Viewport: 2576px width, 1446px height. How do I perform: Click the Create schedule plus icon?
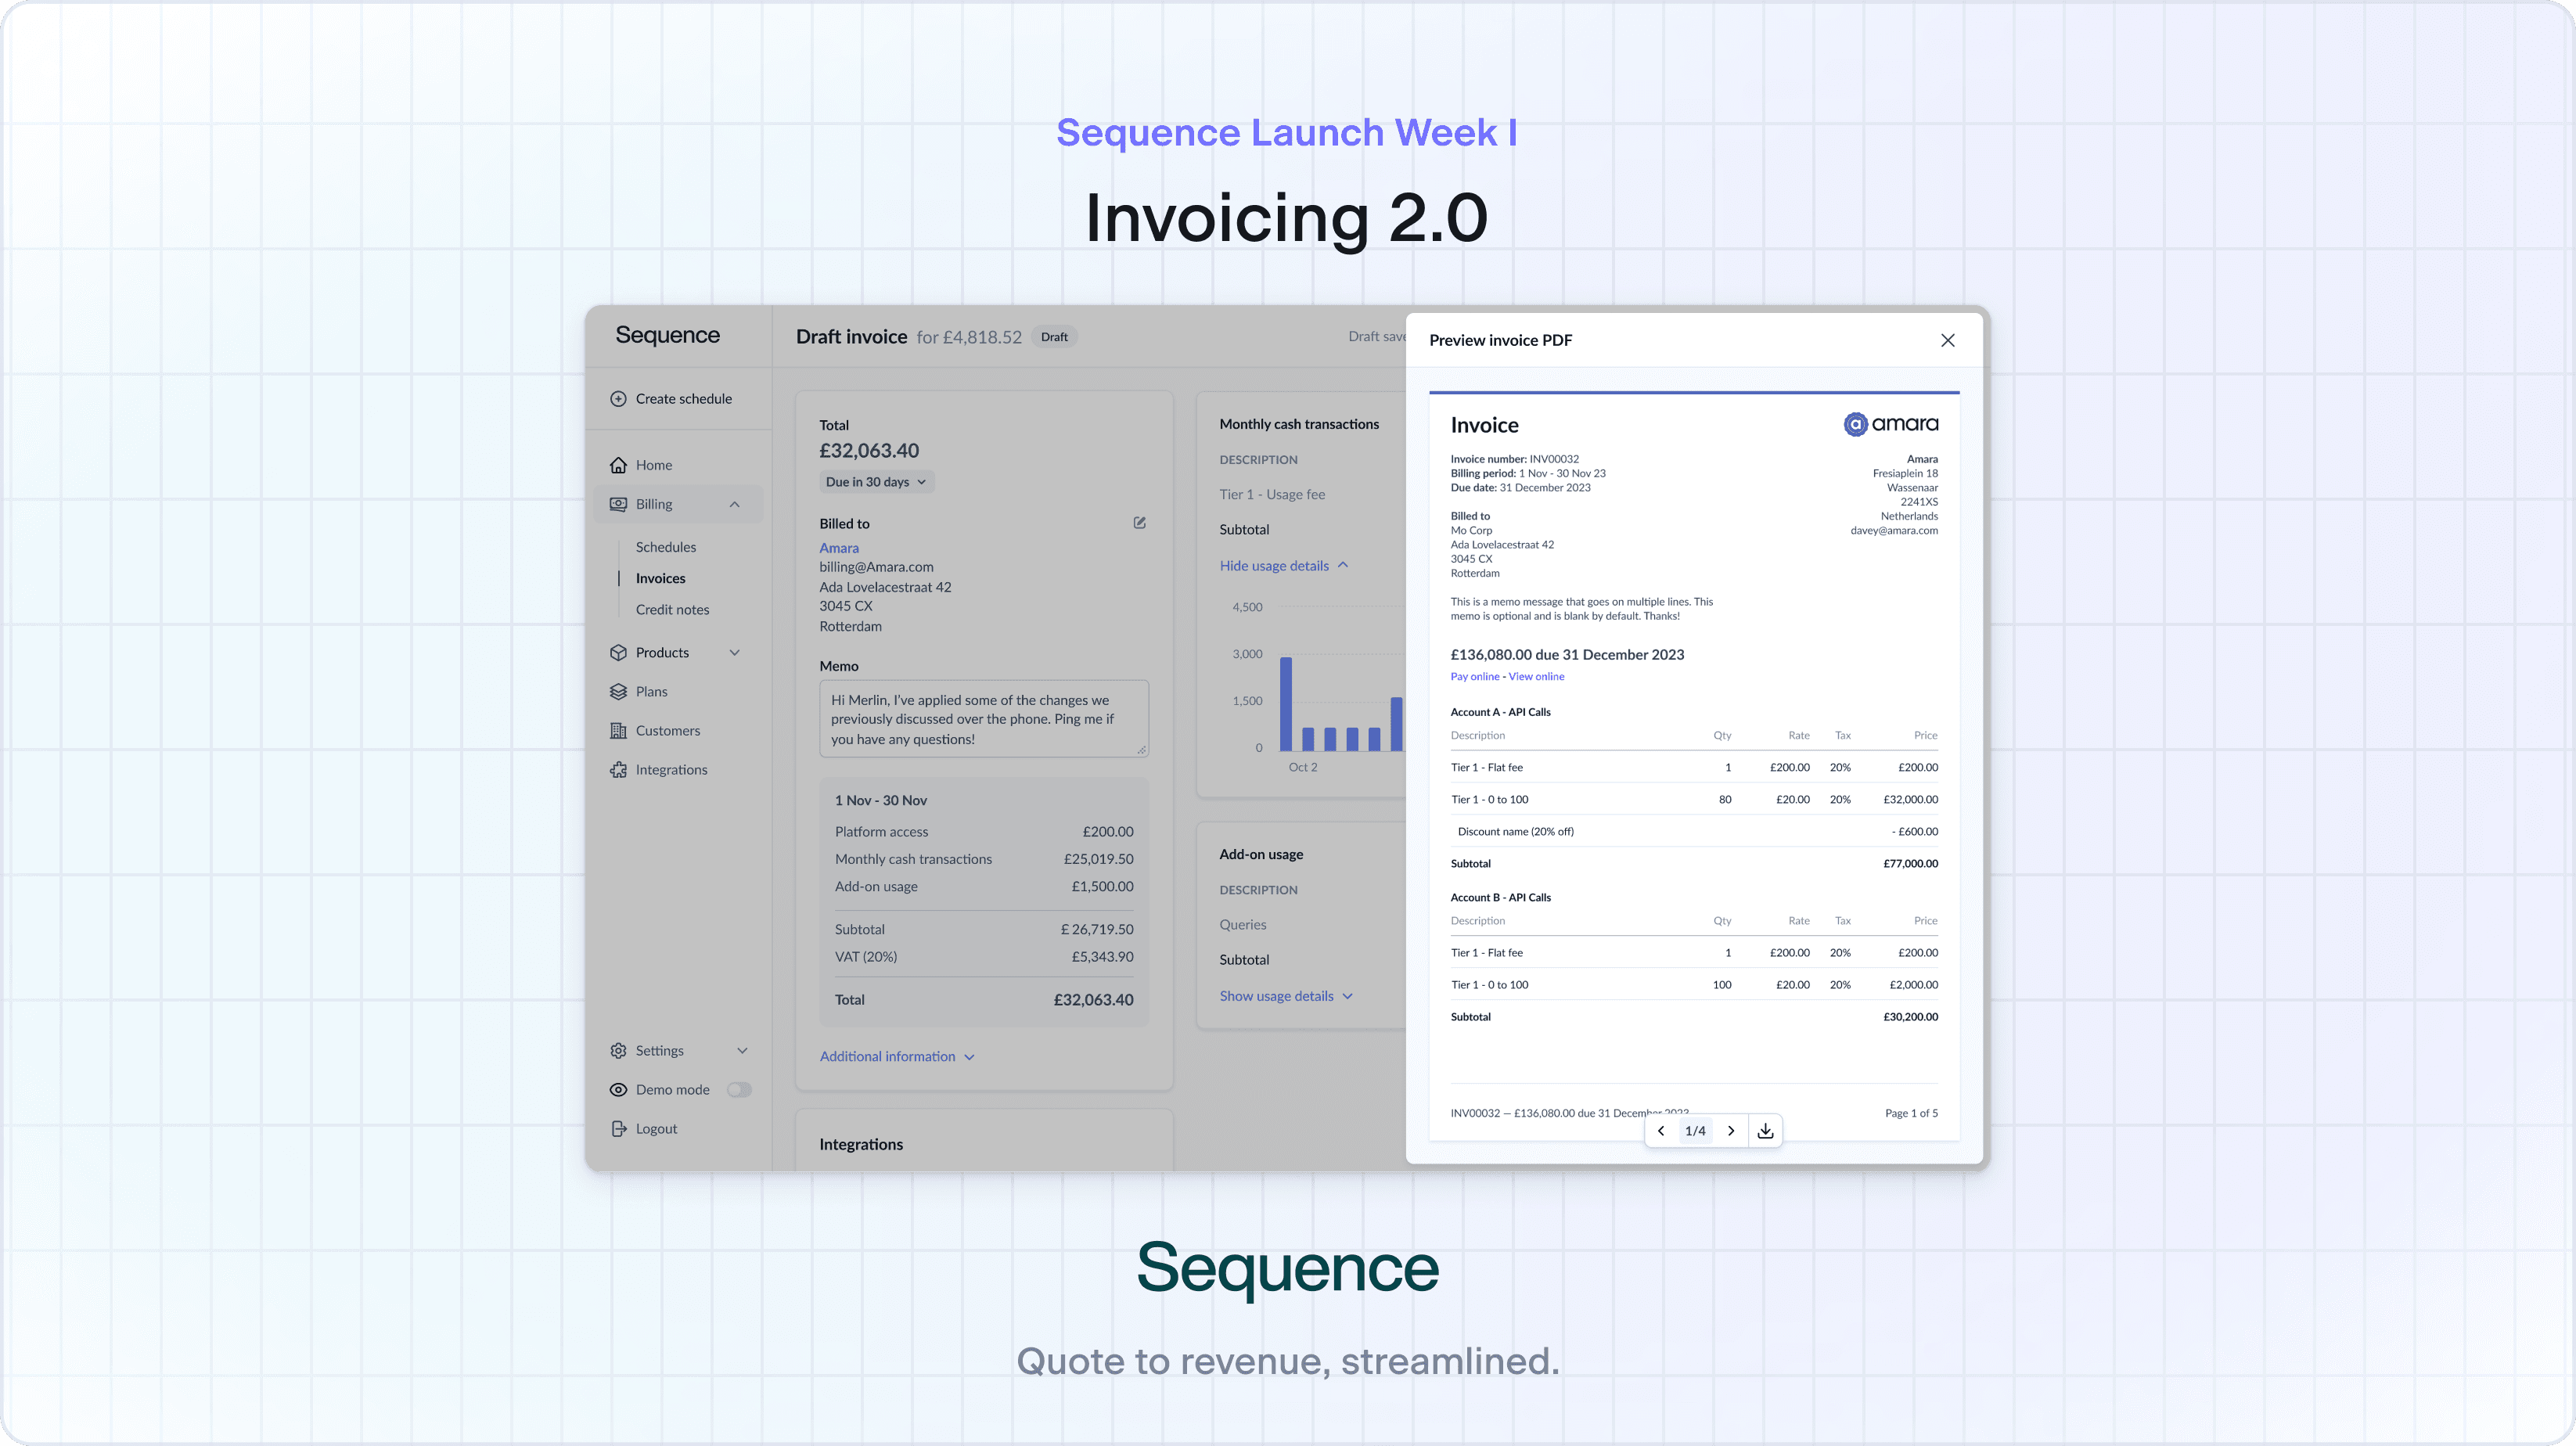618,398
